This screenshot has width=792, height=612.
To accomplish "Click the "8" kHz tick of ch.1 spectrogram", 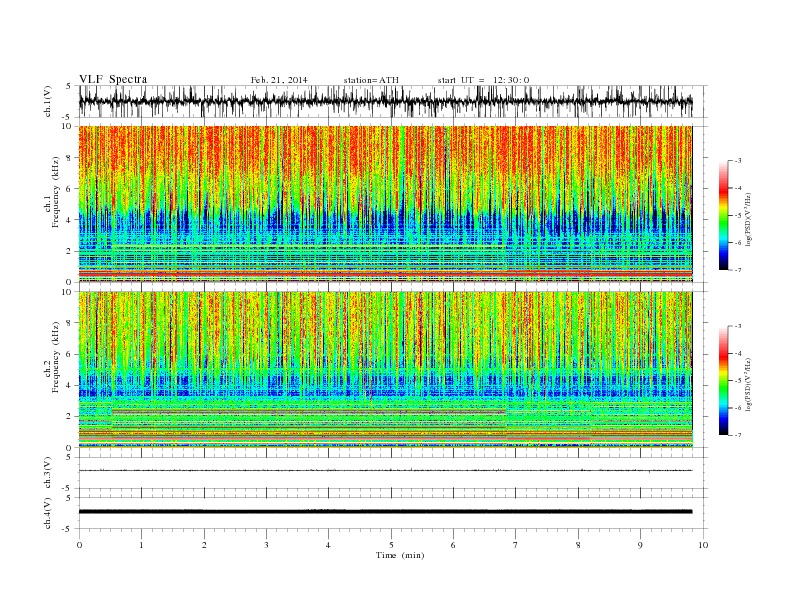I will (70, 158).
